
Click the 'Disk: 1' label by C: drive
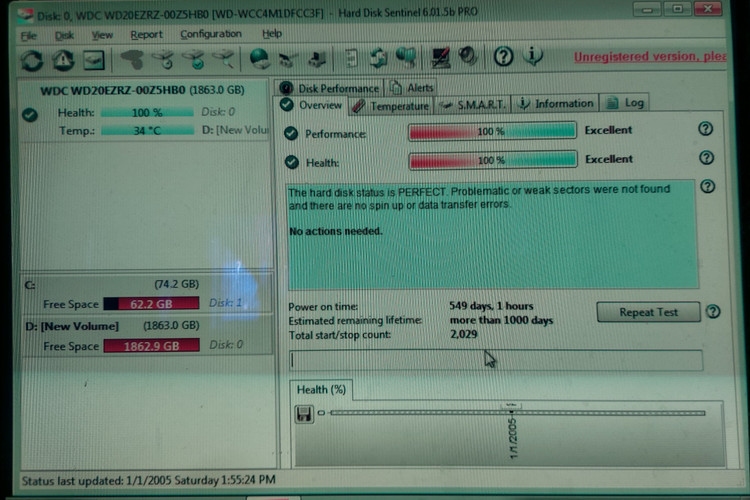tap(226, 303)
